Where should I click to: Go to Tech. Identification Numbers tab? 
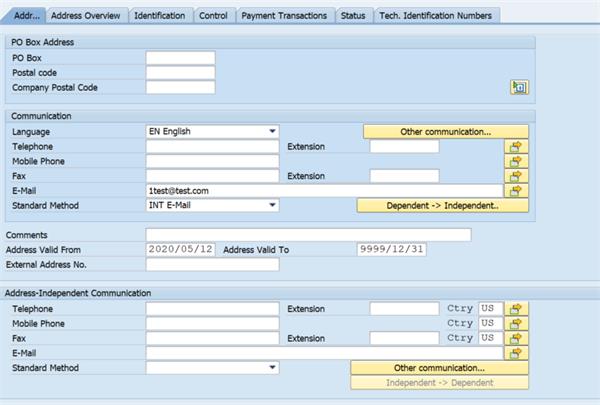[435, 16]
